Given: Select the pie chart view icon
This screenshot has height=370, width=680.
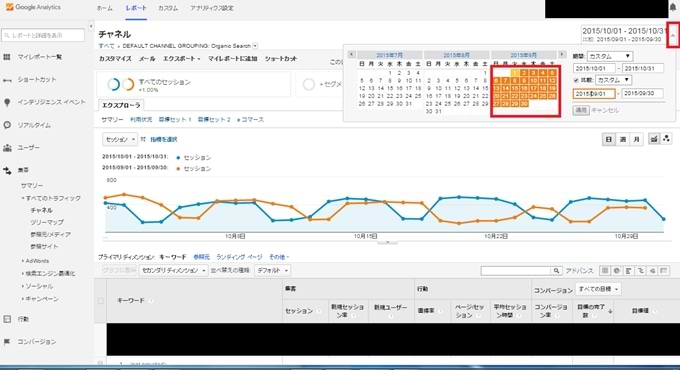Looking at the screenshot, I should pyautogui.click(x=617, y=271).
